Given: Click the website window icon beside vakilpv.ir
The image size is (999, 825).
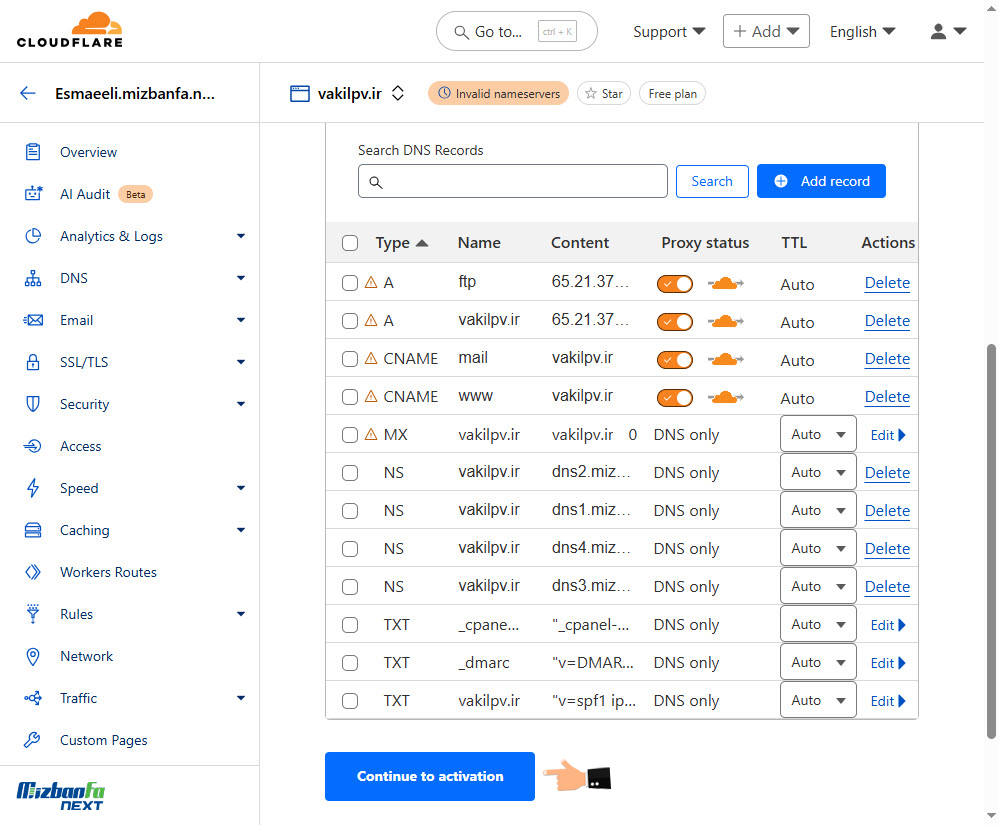Looking at the screenshot, I should [299, 94].
